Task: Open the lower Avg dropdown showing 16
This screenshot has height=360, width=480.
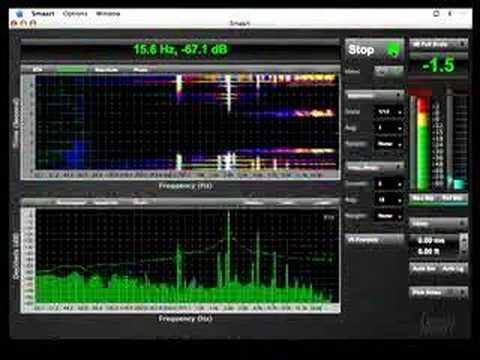Action: (389, 200)
